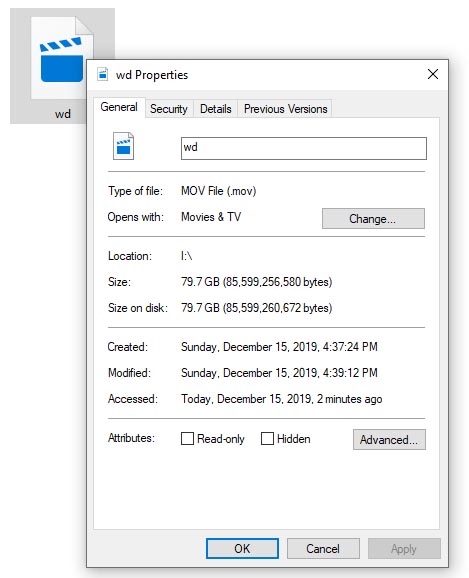This screenshot has width=469, height=578.
Task: Dismiss the dialog with Cancel
Action: (323, 549)
